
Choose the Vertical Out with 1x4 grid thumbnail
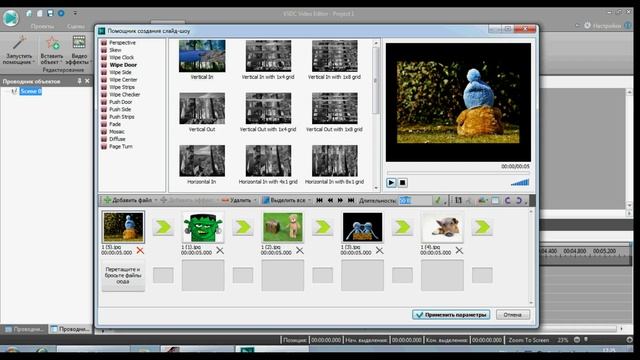tap(268, 108)
